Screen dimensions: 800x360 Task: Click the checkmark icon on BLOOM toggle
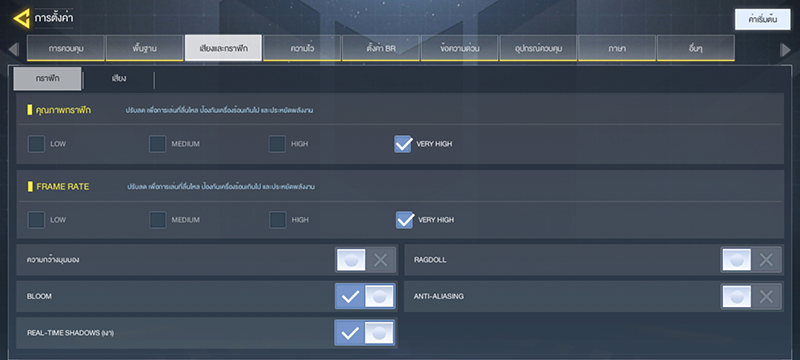(x=350, y=297)
